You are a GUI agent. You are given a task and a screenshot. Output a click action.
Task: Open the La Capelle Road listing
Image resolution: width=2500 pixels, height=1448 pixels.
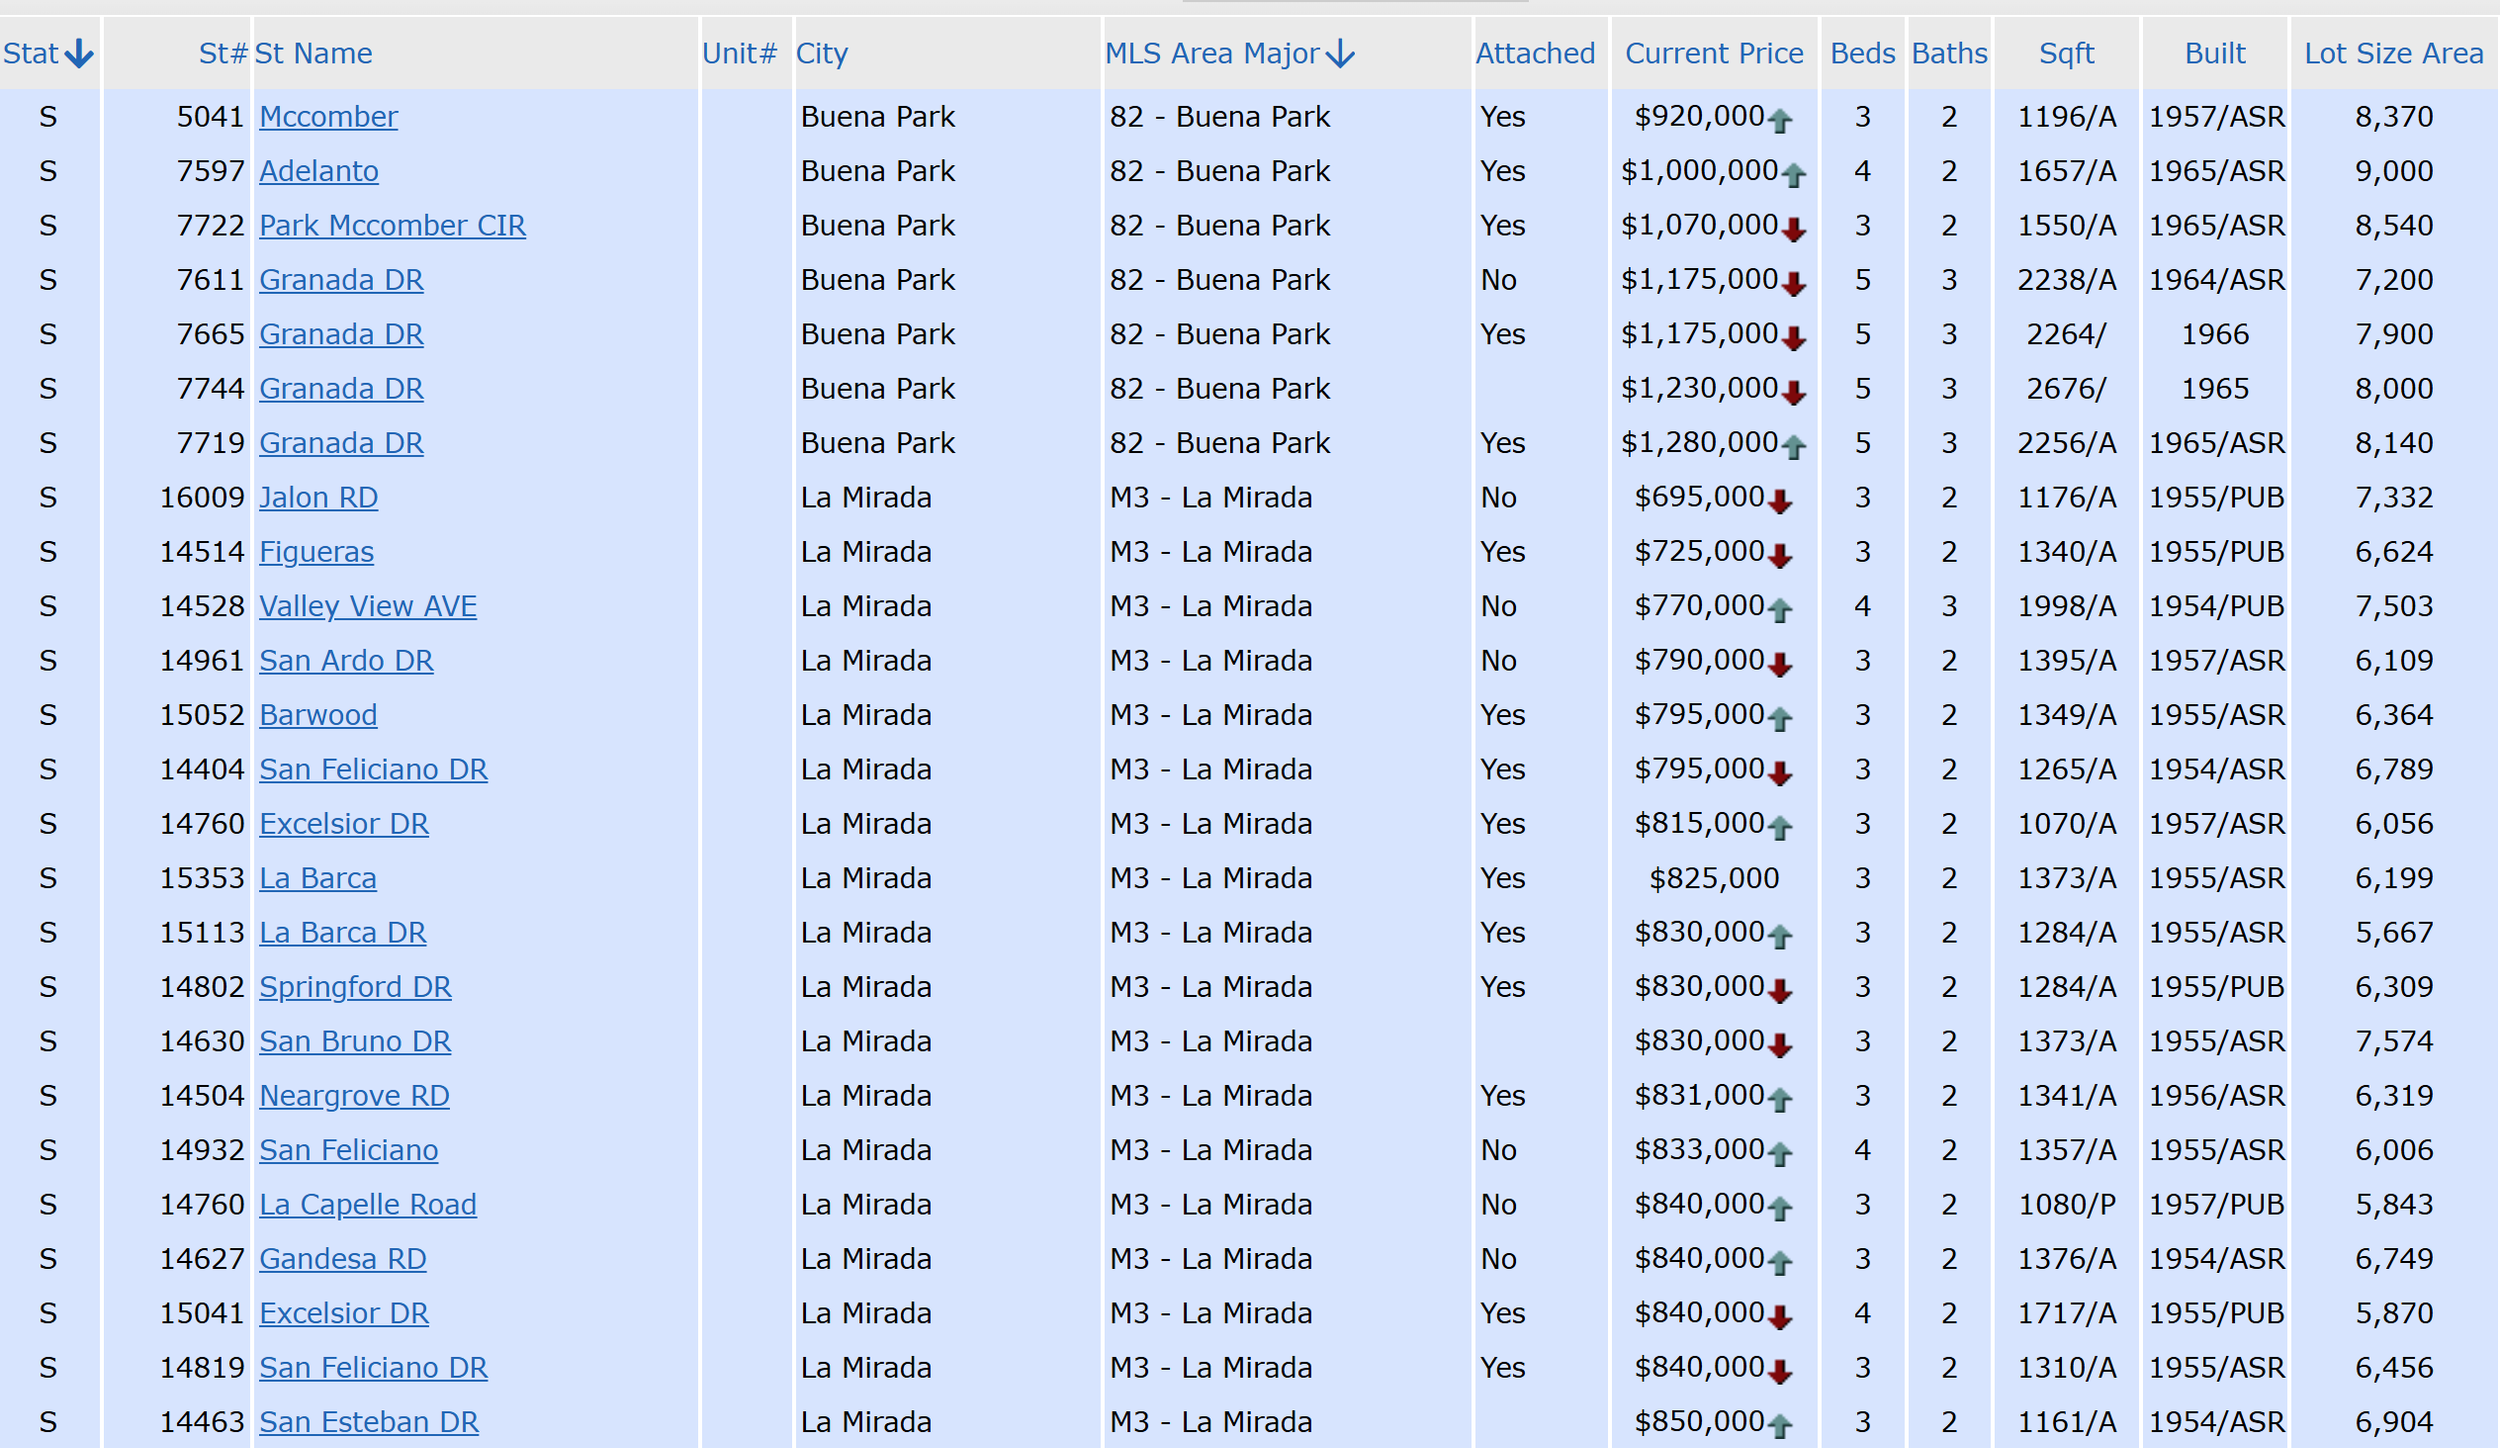(x=367, y=1204)
